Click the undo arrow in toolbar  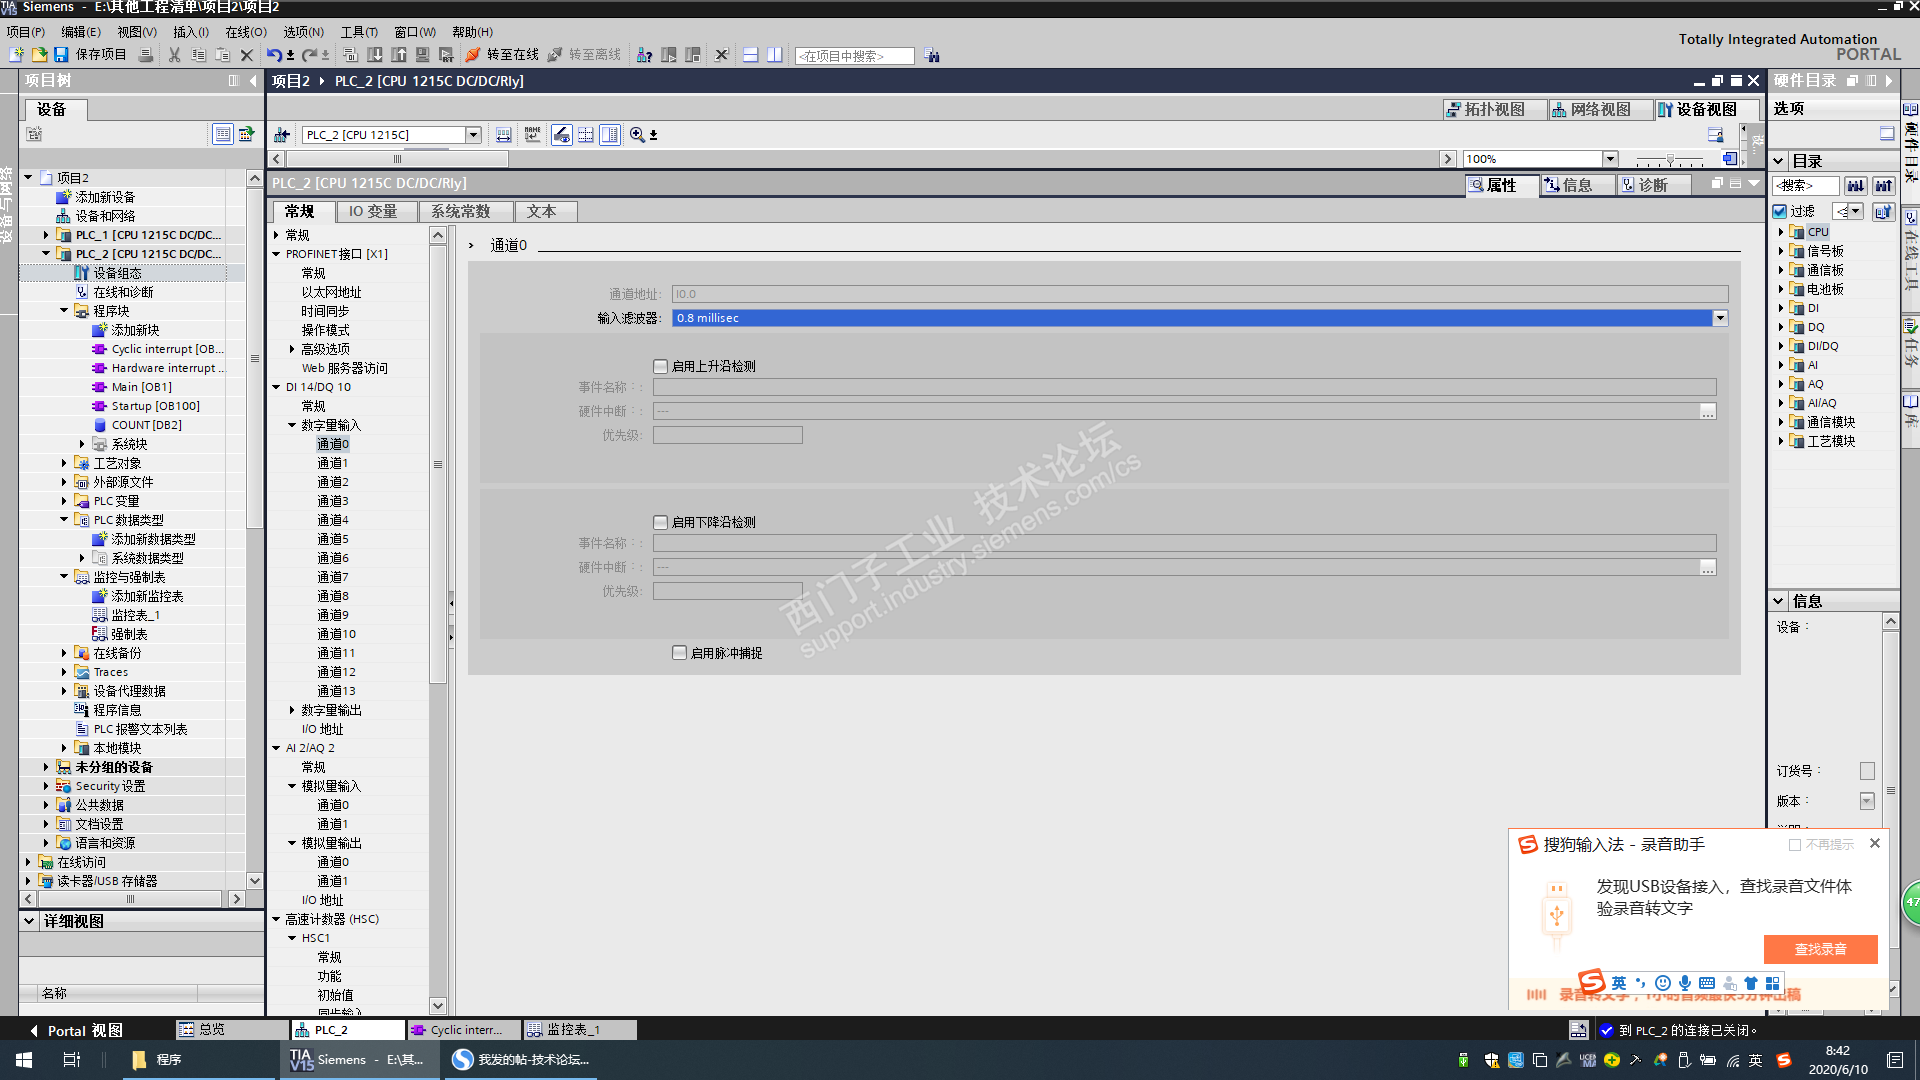(x=273, y=55)
